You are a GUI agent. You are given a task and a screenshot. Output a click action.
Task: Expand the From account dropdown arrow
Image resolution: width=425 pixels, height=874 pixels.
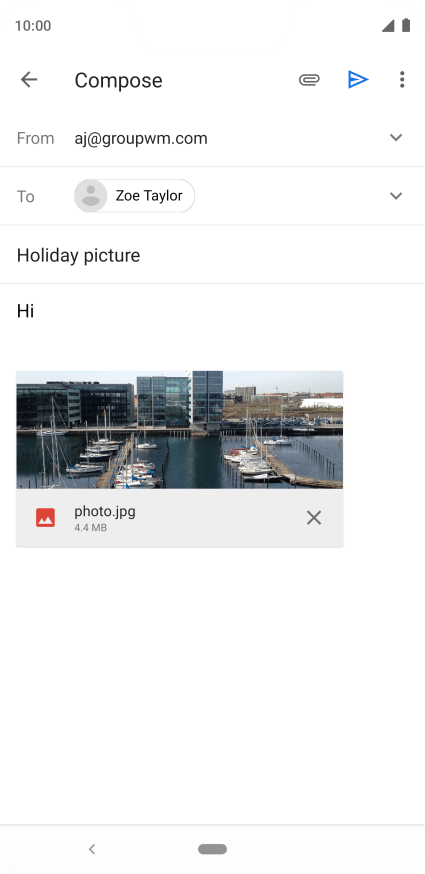coord(396,138)
